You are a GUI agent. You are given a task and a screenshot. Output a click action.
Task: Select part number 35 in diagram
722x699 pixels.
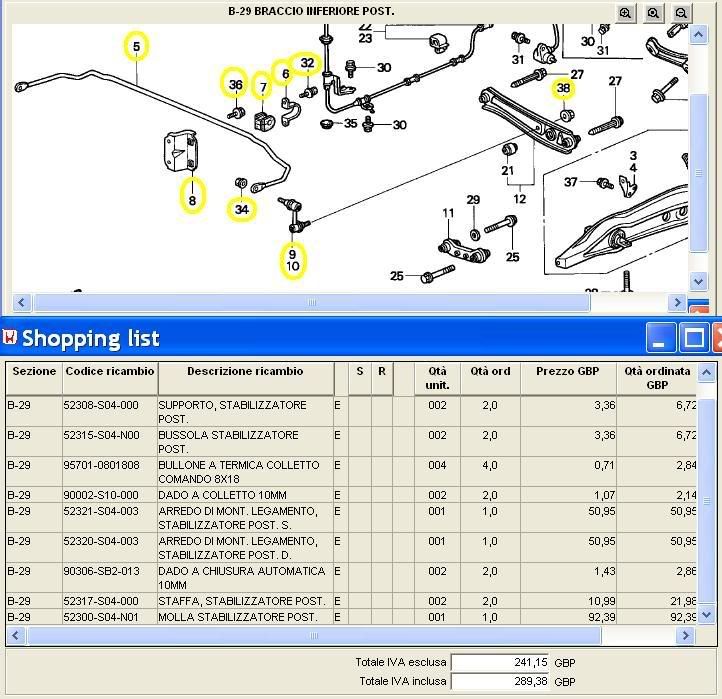click(x=350, y=123)
